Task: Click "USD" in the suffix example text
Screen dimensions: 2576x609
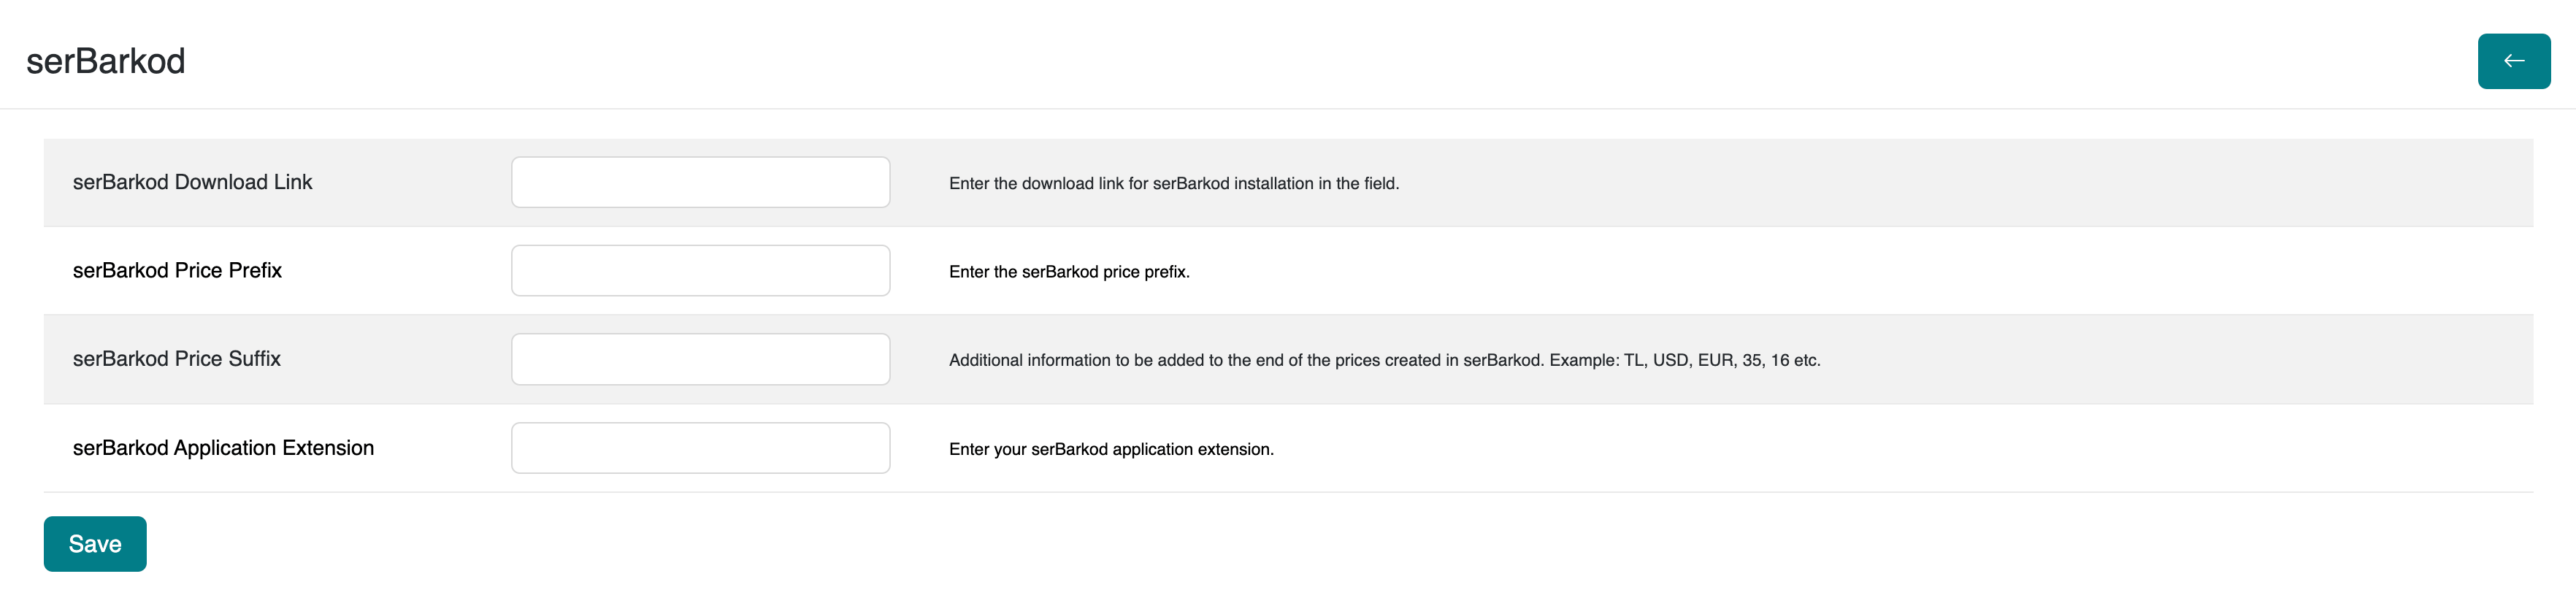Action: (x=1670, y=360)
